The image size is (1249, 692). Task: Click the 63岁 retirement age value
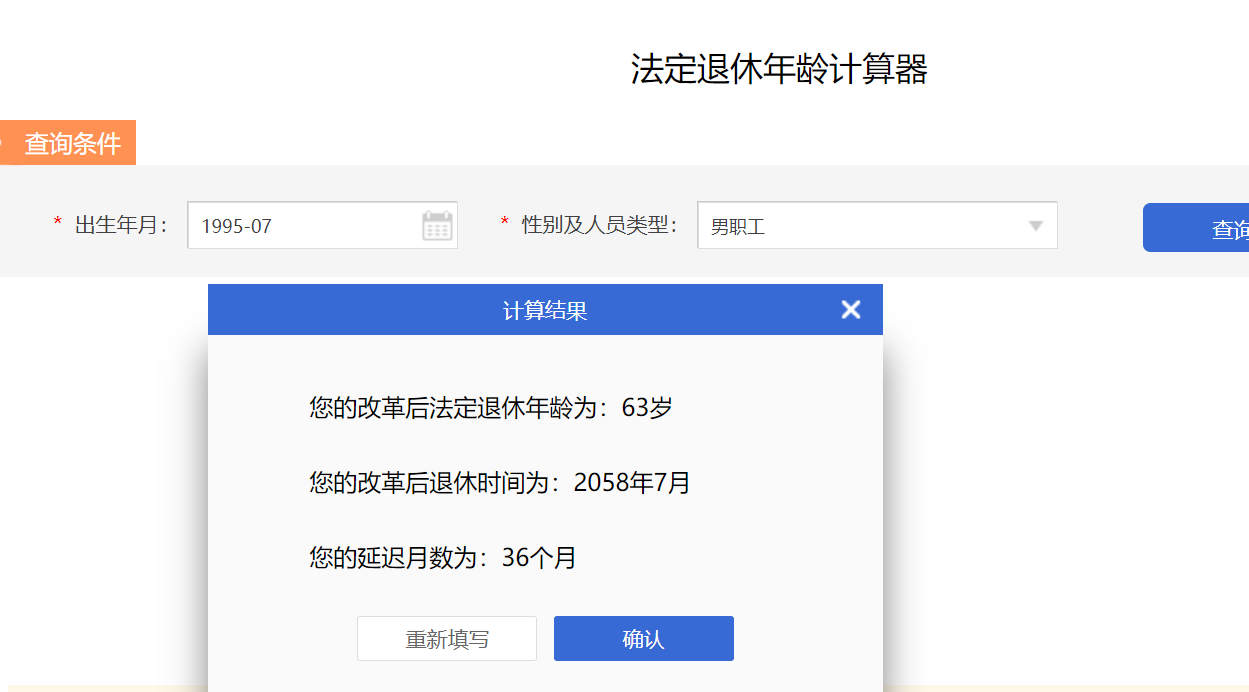(647, 408)
